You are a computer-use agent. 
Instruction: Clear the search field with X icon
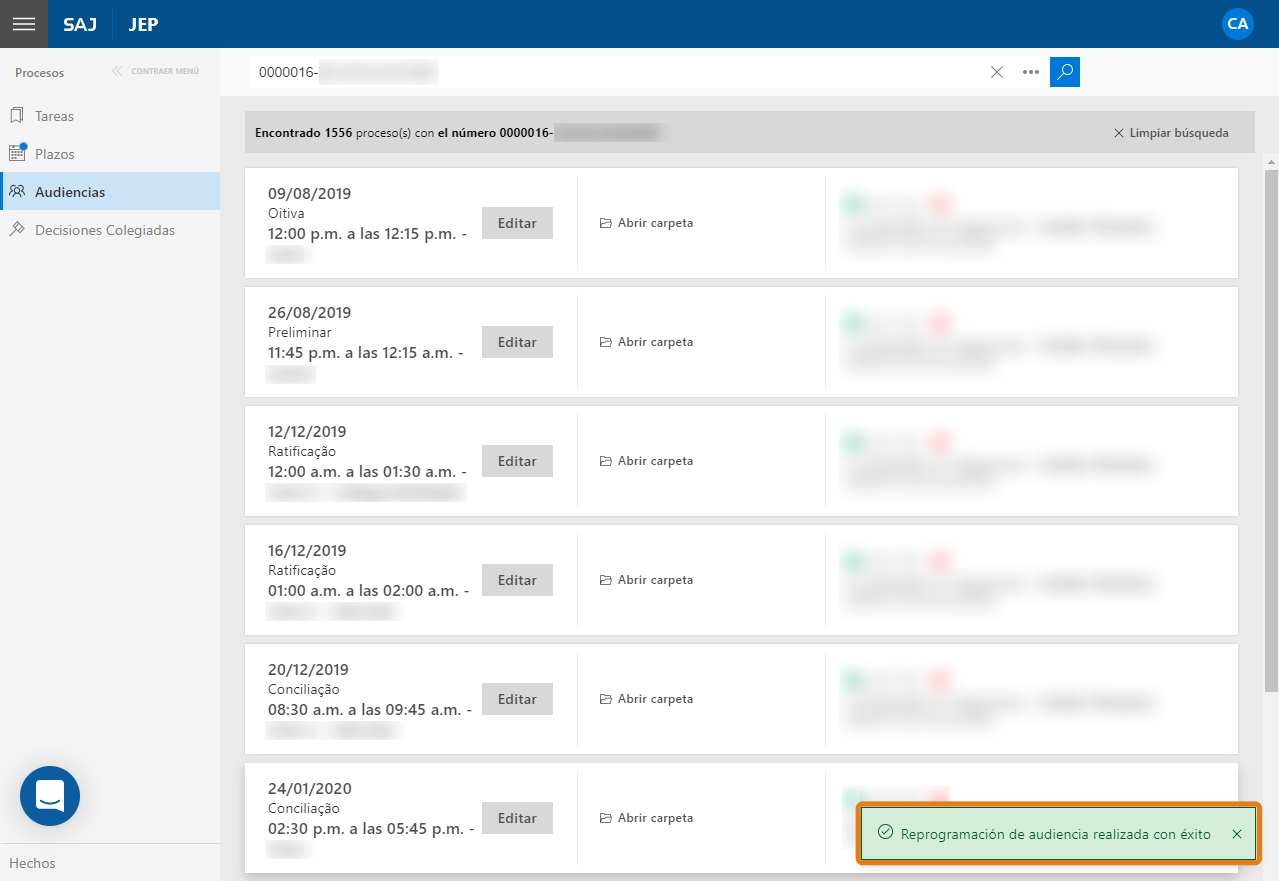point(996,72)
